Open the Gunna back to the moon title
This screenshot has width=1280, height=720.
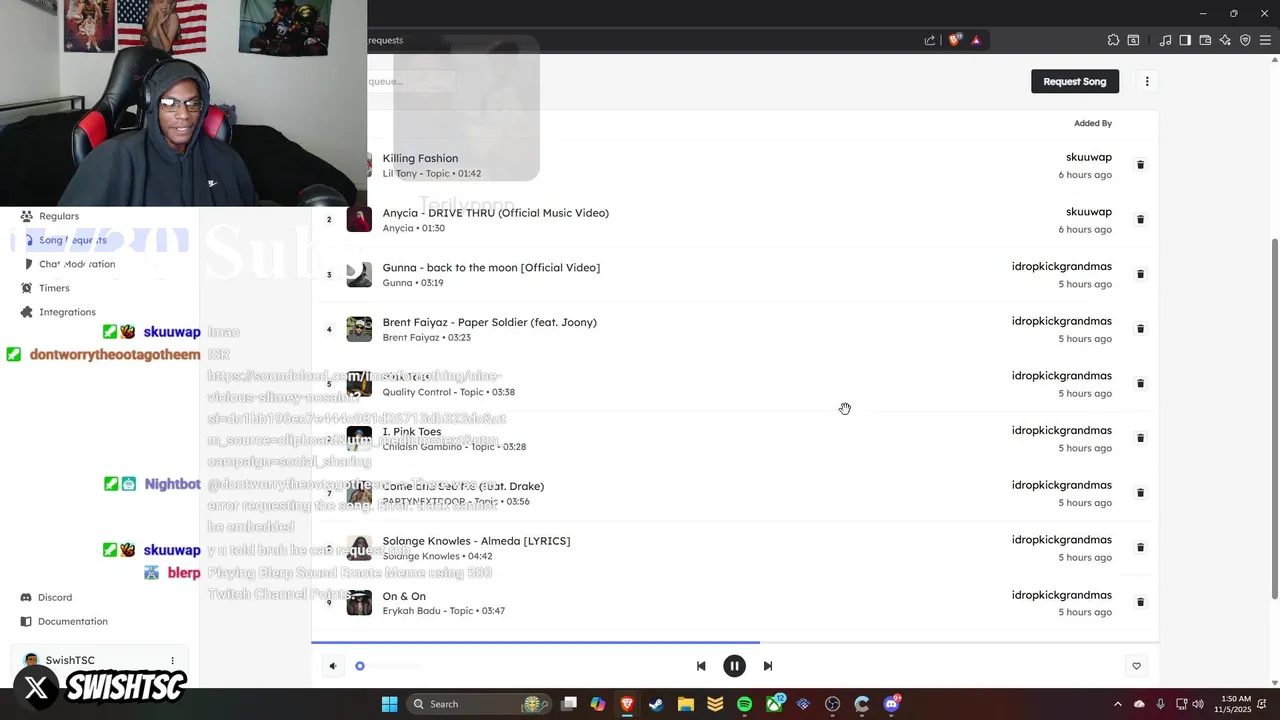(x=491, y=267)
